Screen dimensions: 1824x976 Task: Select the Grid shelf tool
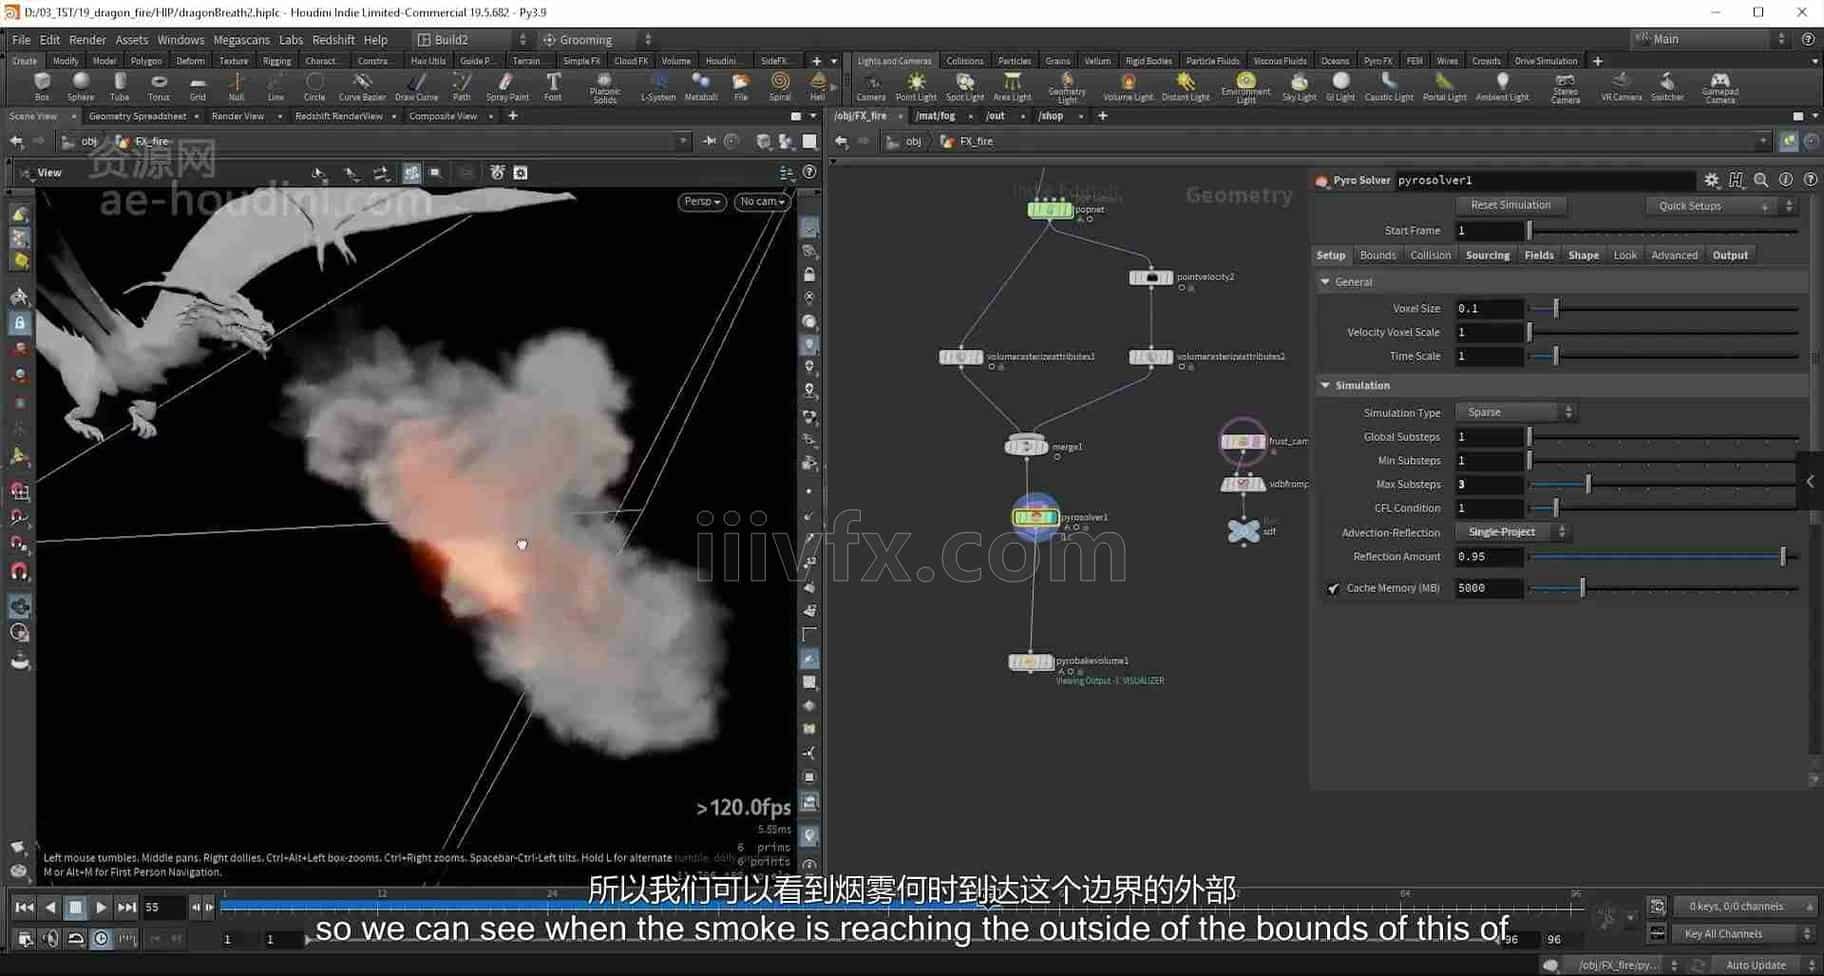(x=197, y=86)
